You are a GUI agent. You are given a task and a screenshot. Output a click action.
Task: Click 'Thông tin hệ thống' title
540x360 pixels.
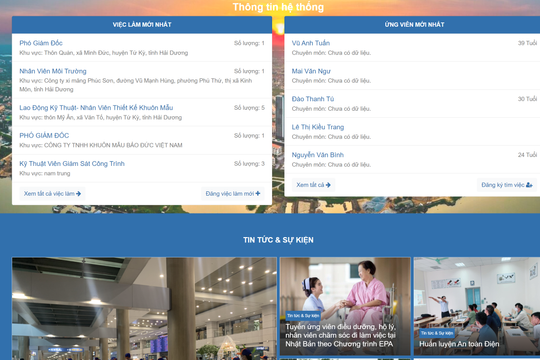tap(278, 7)
